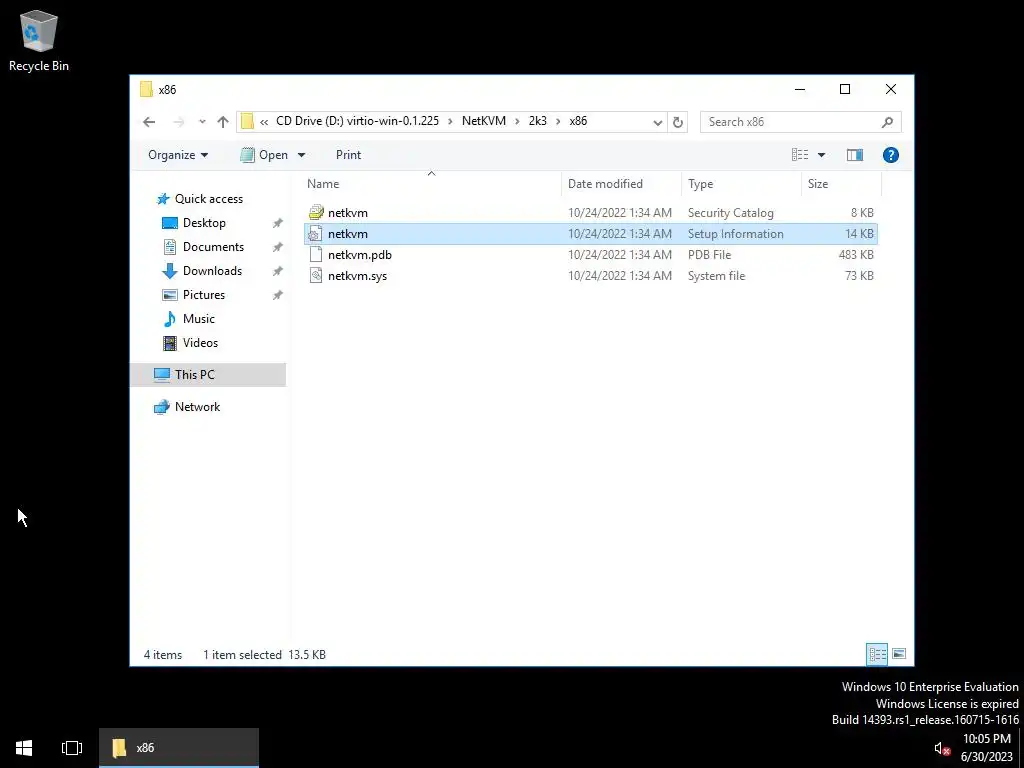Viewport: 1024px width, 768px height.
Task: Click the muted volume tray icon
Action: click(941, 748)
